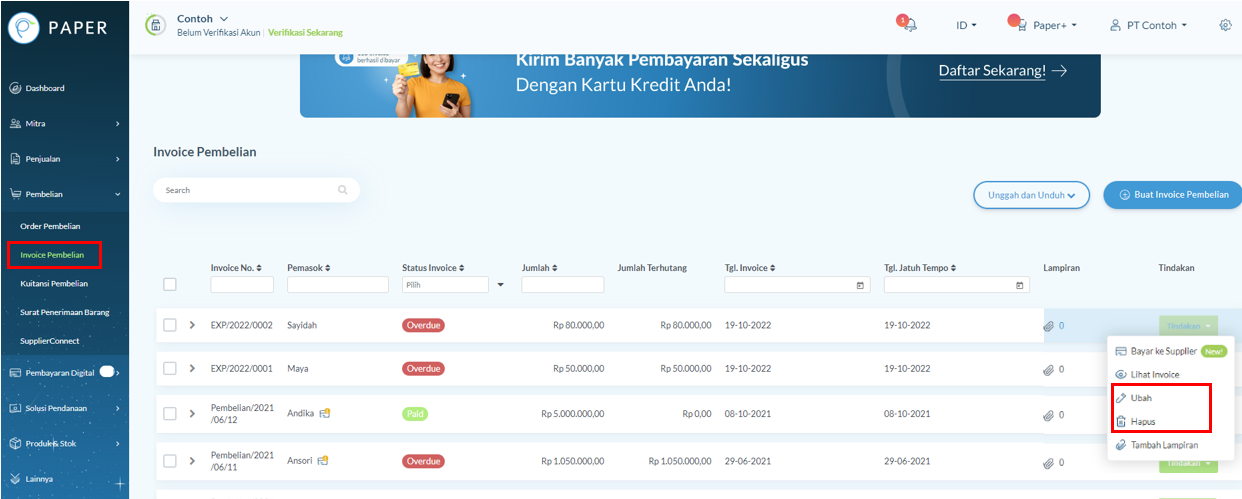Click the attachment paperclip for EXP/2022/0001
The height and width of the screenshot is (499, 1242).
point(1049,369)
